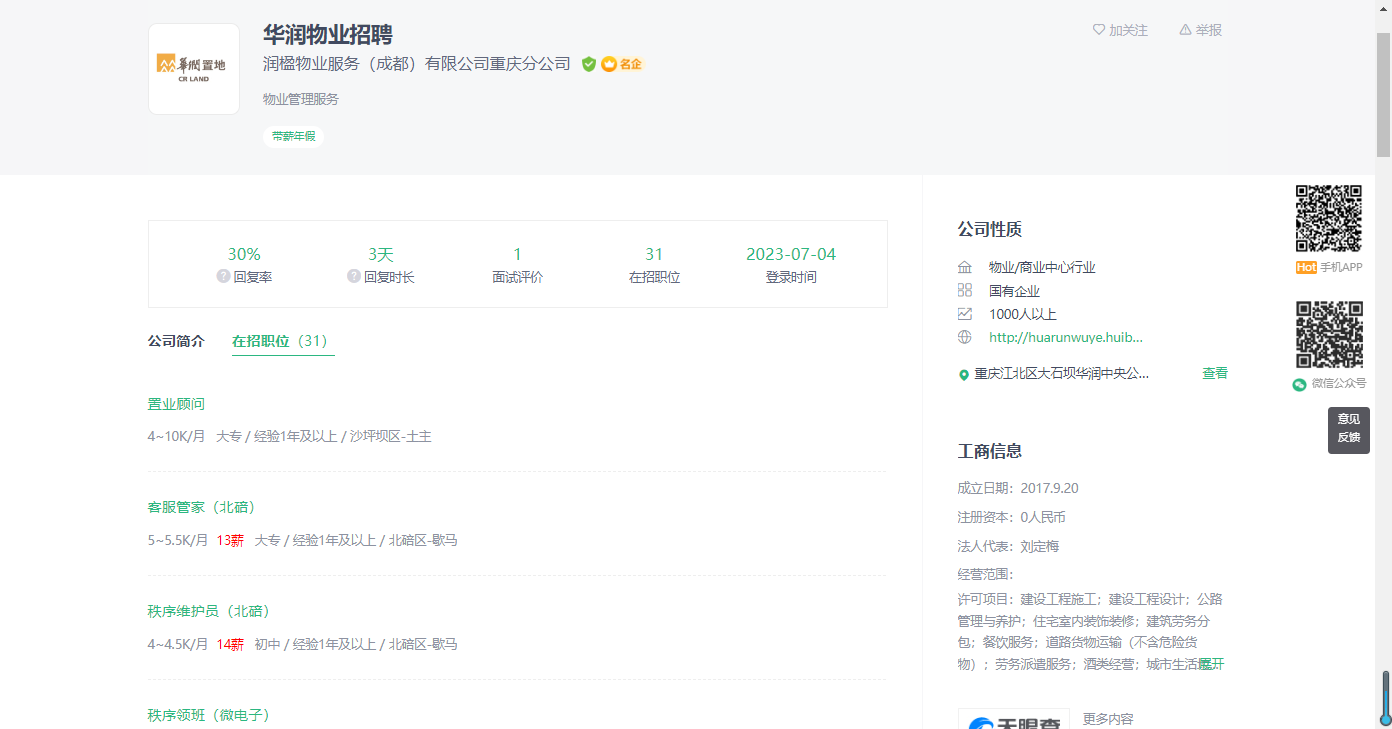Click 4~10K/月 salary of 置业顾问
1392x729 pixels.
click(x=177, y=436)
